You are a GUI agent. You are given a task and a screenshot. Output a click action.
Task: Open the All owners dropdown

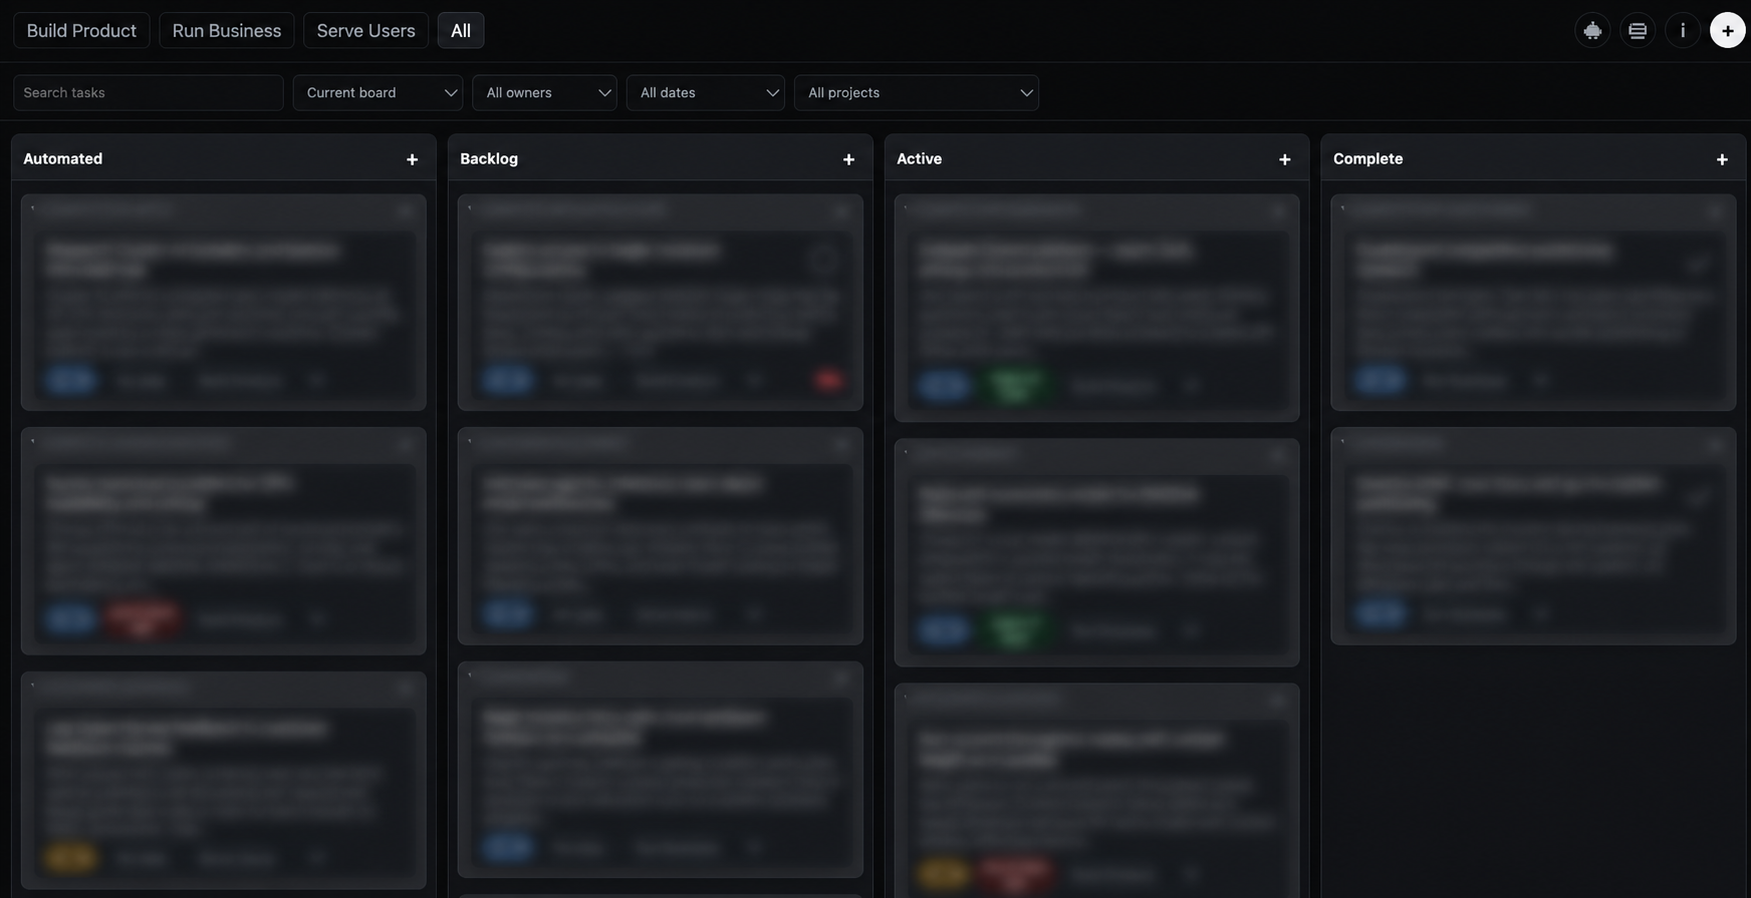point(545,93)
